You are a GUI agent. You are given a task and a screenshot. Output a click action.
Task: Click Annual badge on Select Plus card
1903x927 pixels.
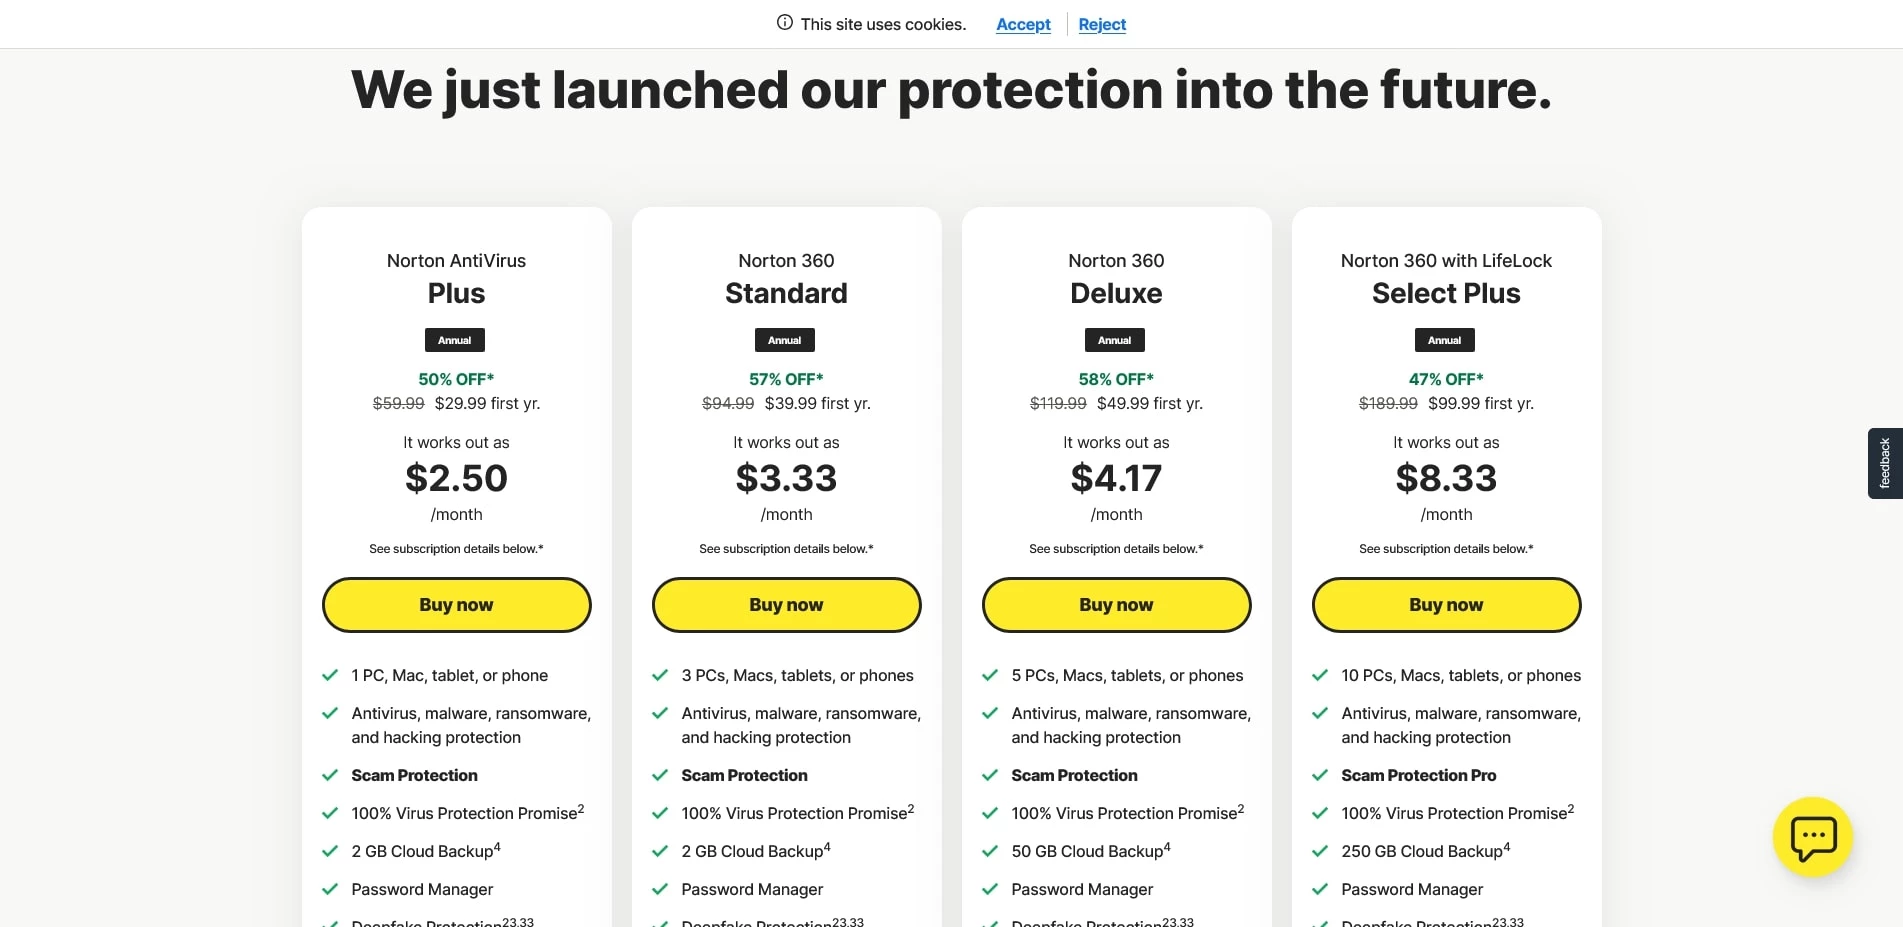(1444, 340)
